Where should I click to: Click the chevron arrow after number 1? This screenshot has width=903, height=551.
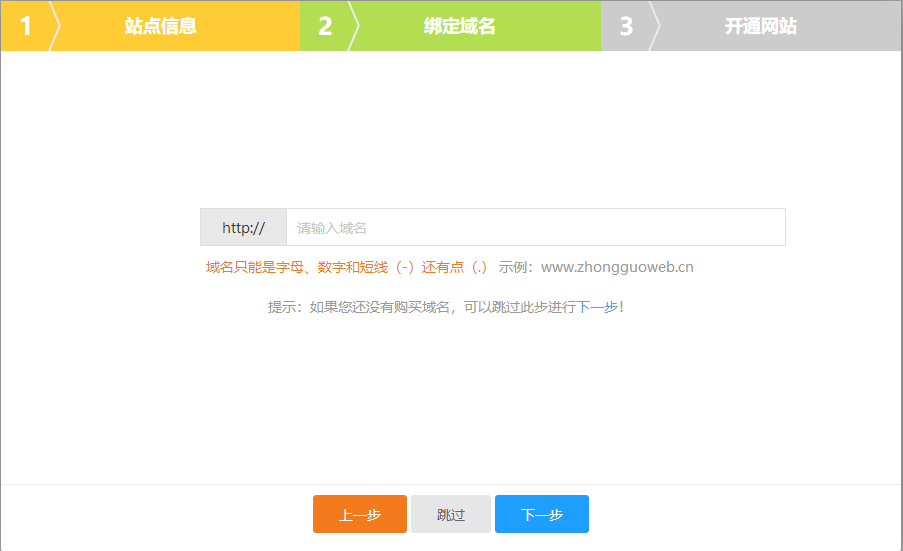55,26
